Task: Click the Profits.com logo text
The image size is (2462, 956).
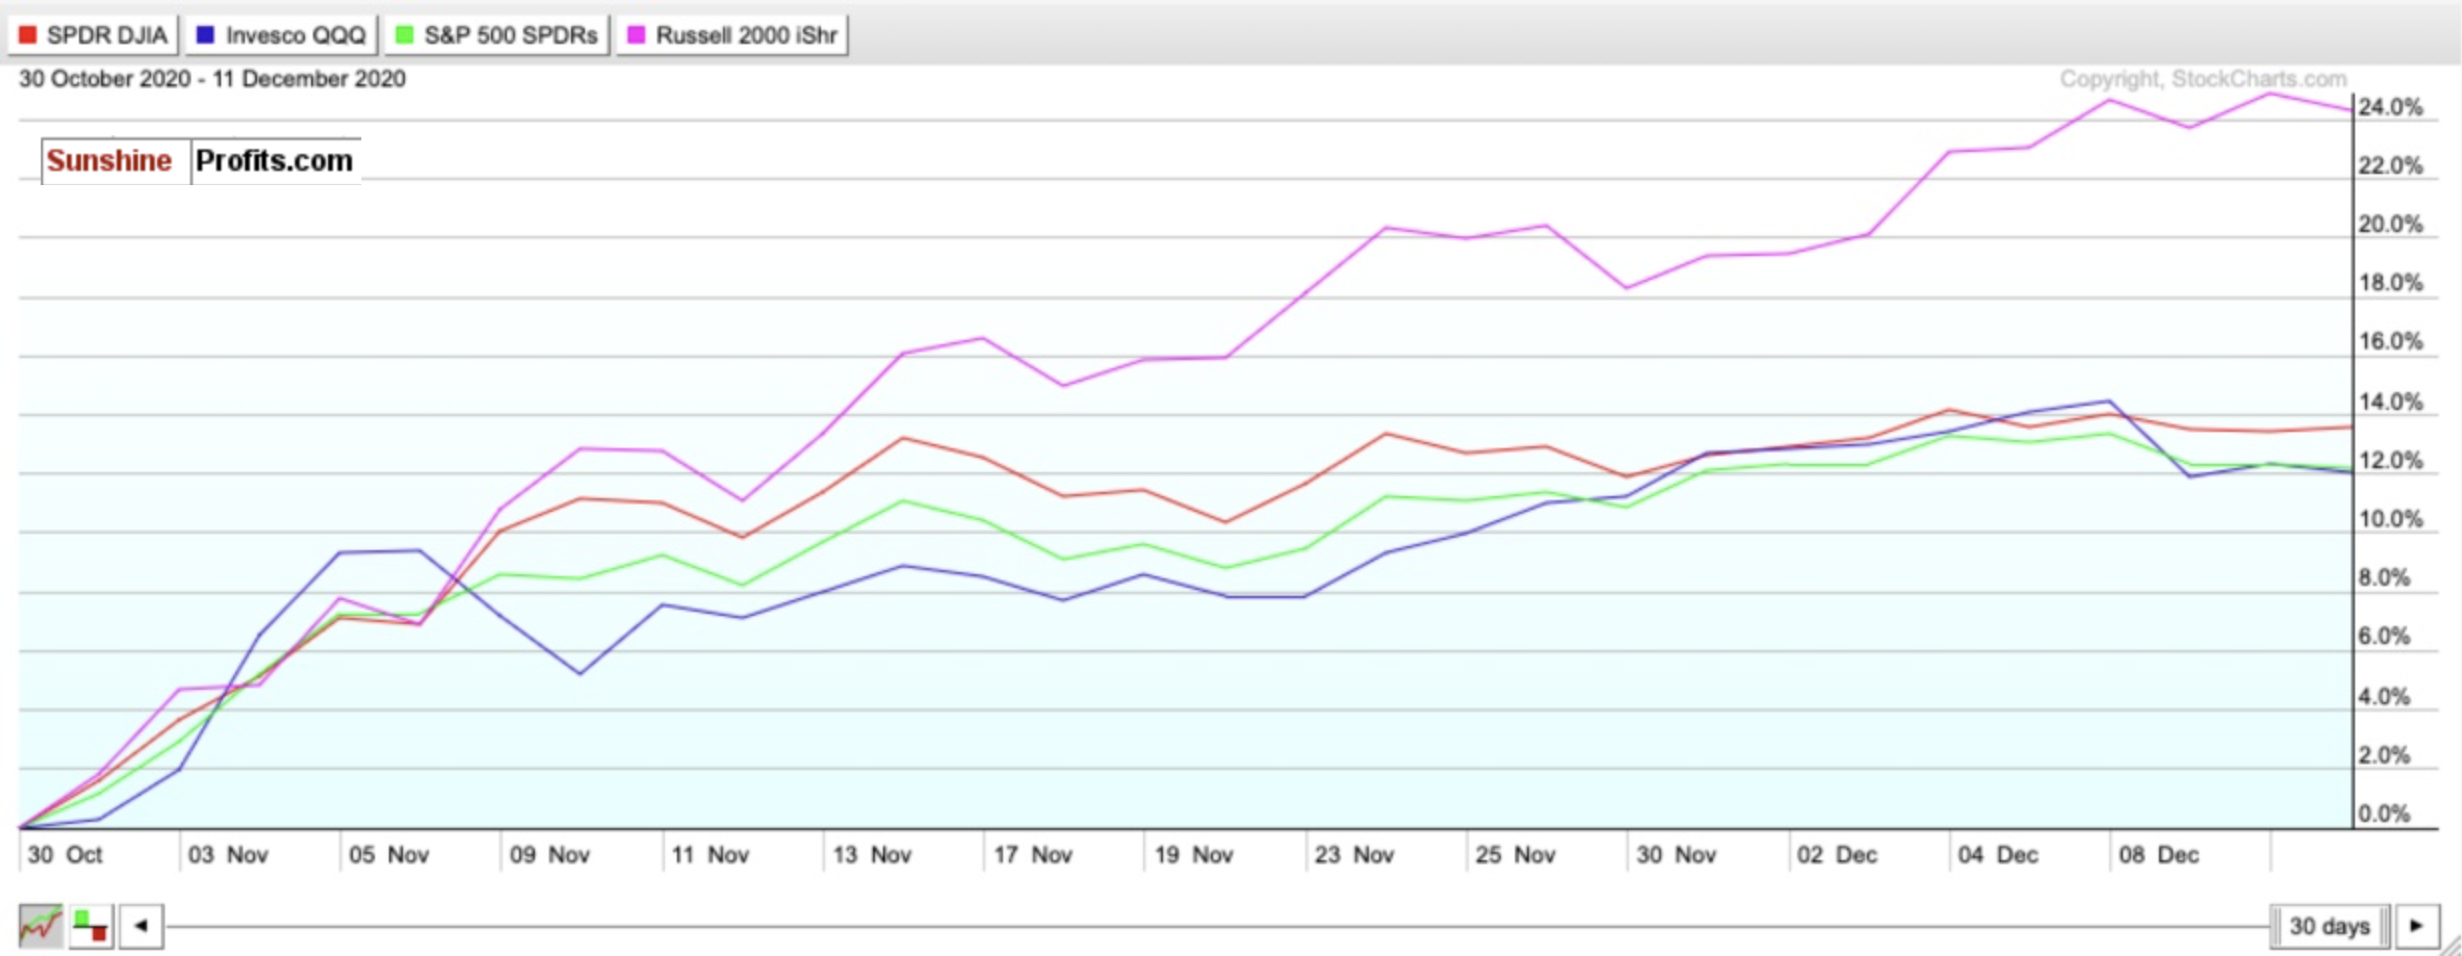Action: click(x=274, y=161)
